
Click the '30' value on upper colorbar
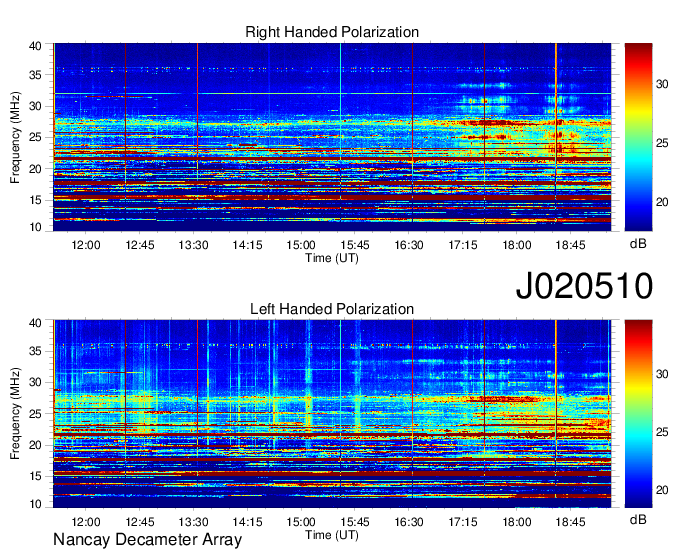click(x=662, y=84)
